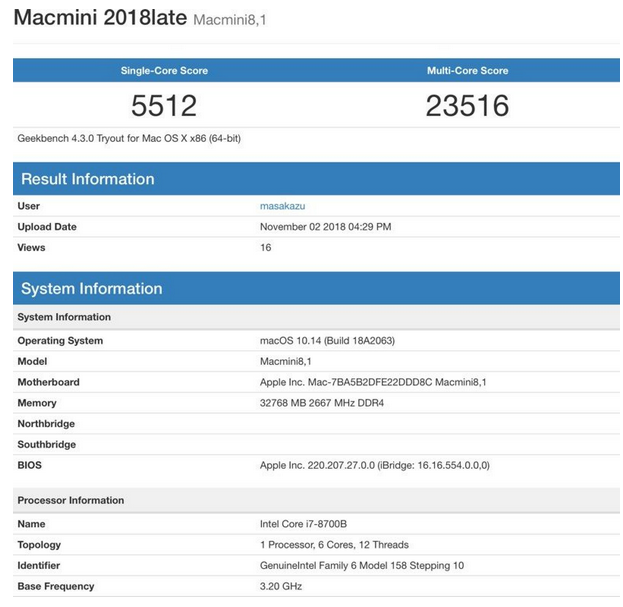Click the processor Name label

point(31,524)
